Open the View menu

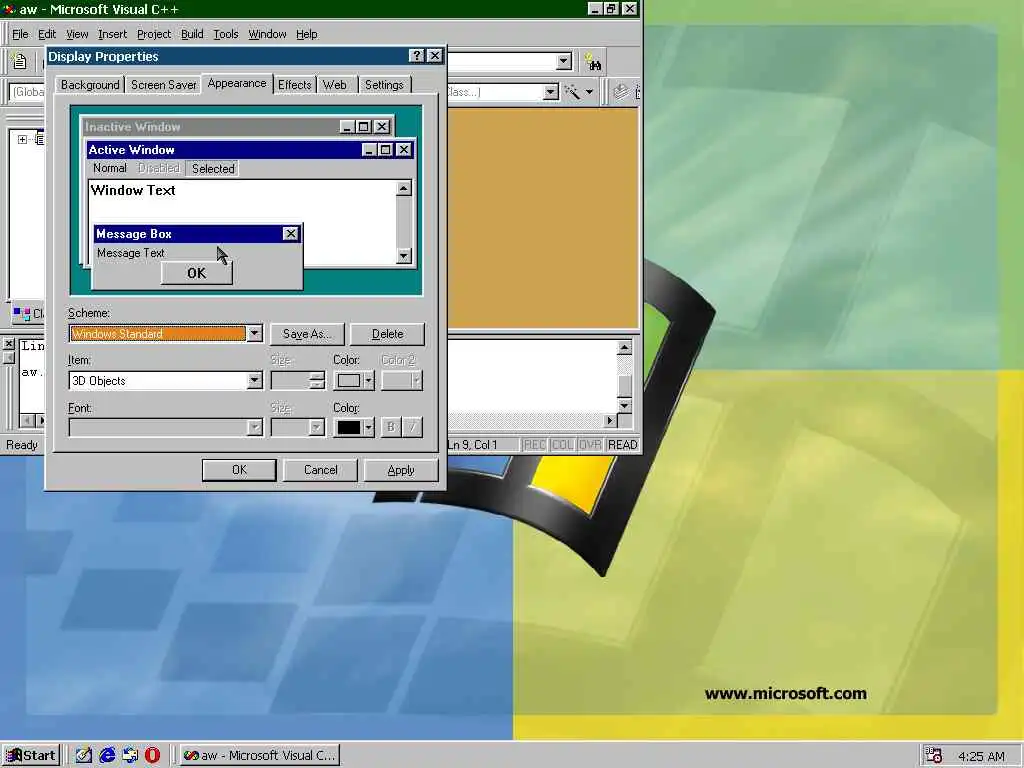click(77, 34)
